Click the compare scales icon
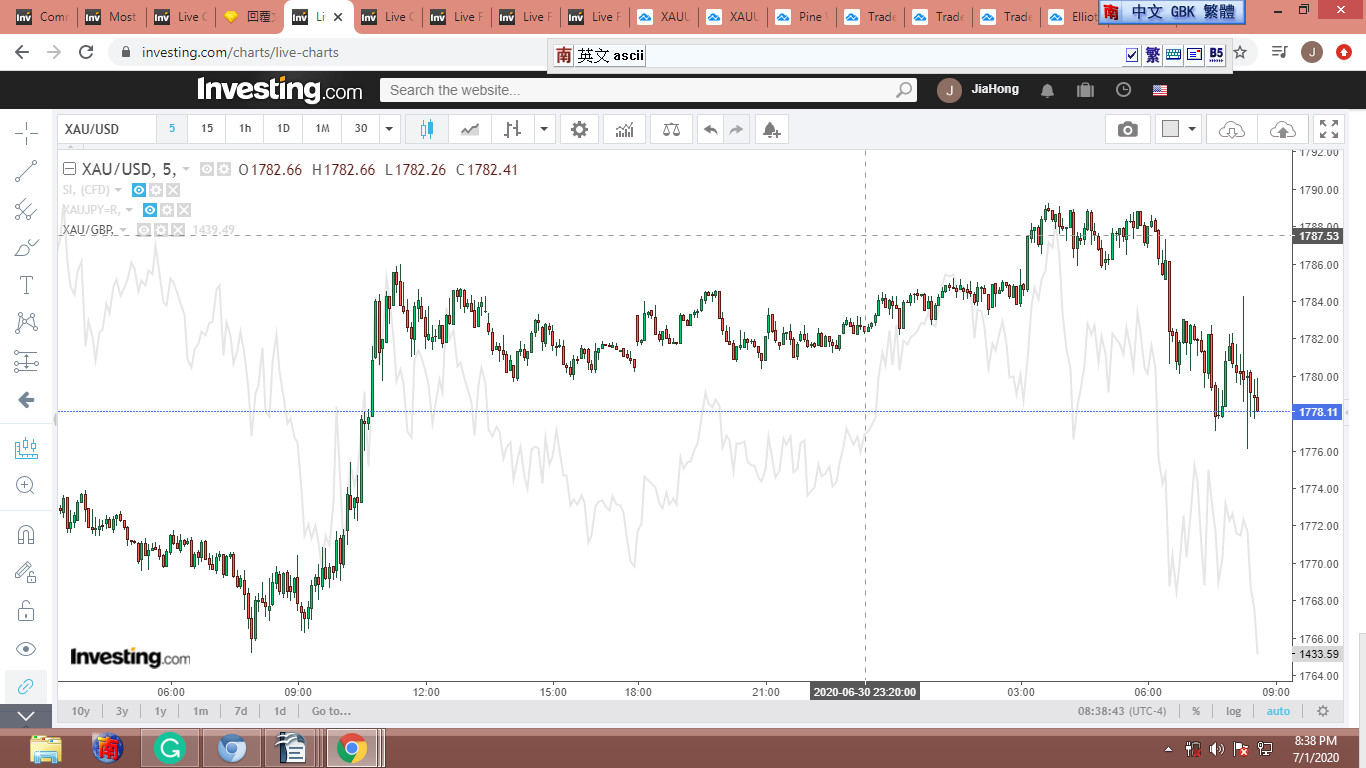 click(671, 129)
